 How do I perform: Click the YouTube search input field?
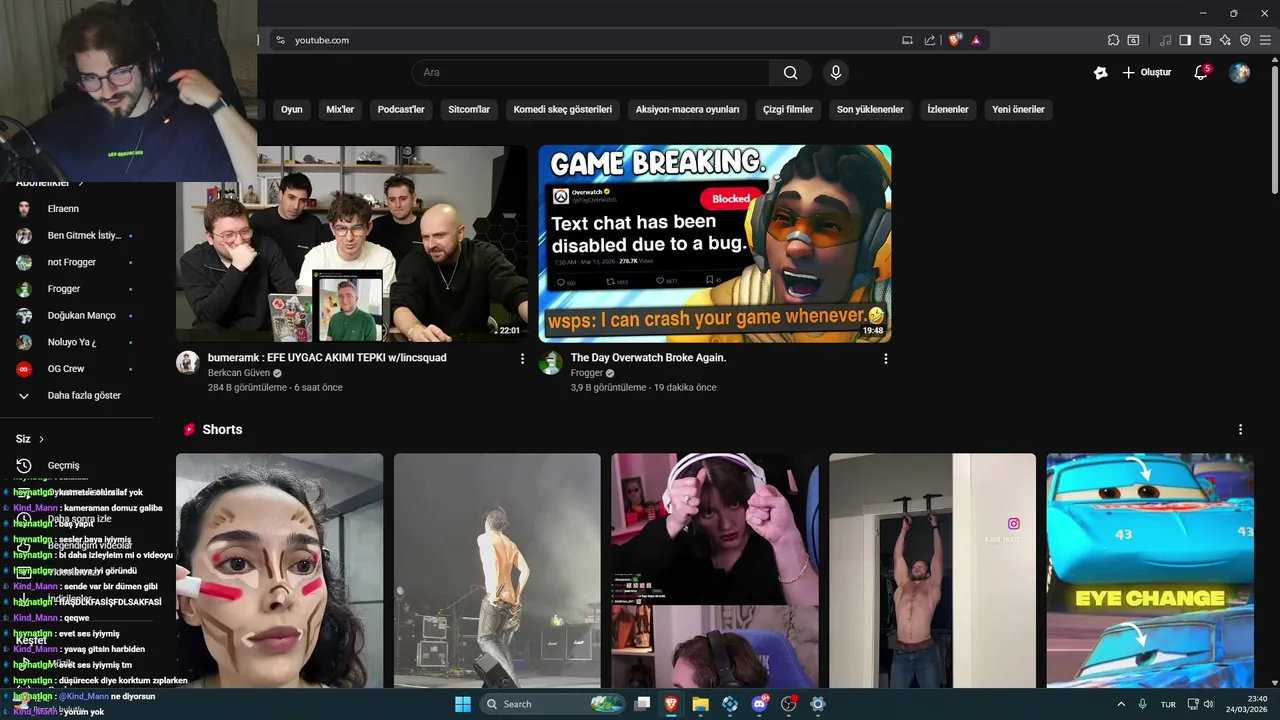coord(590,72)
